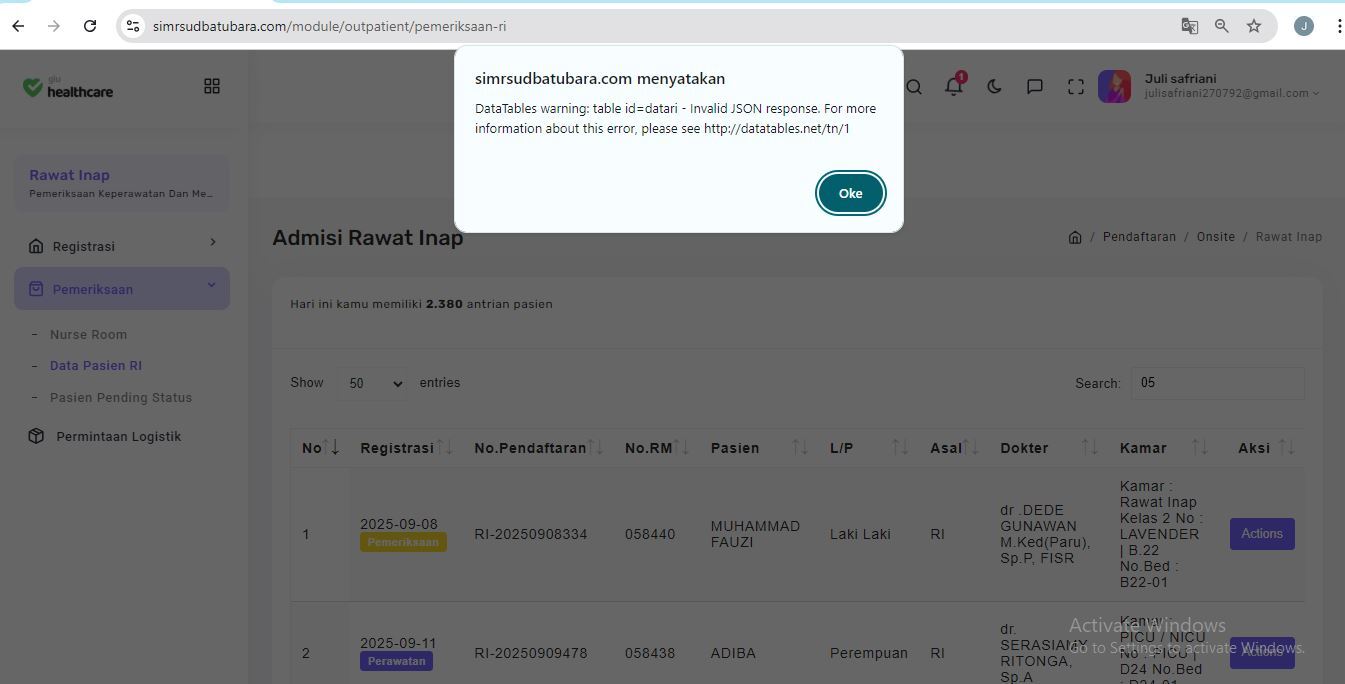Click patient name ADIBA
This screenshot has width=1345, height=684.
[733, 653]
